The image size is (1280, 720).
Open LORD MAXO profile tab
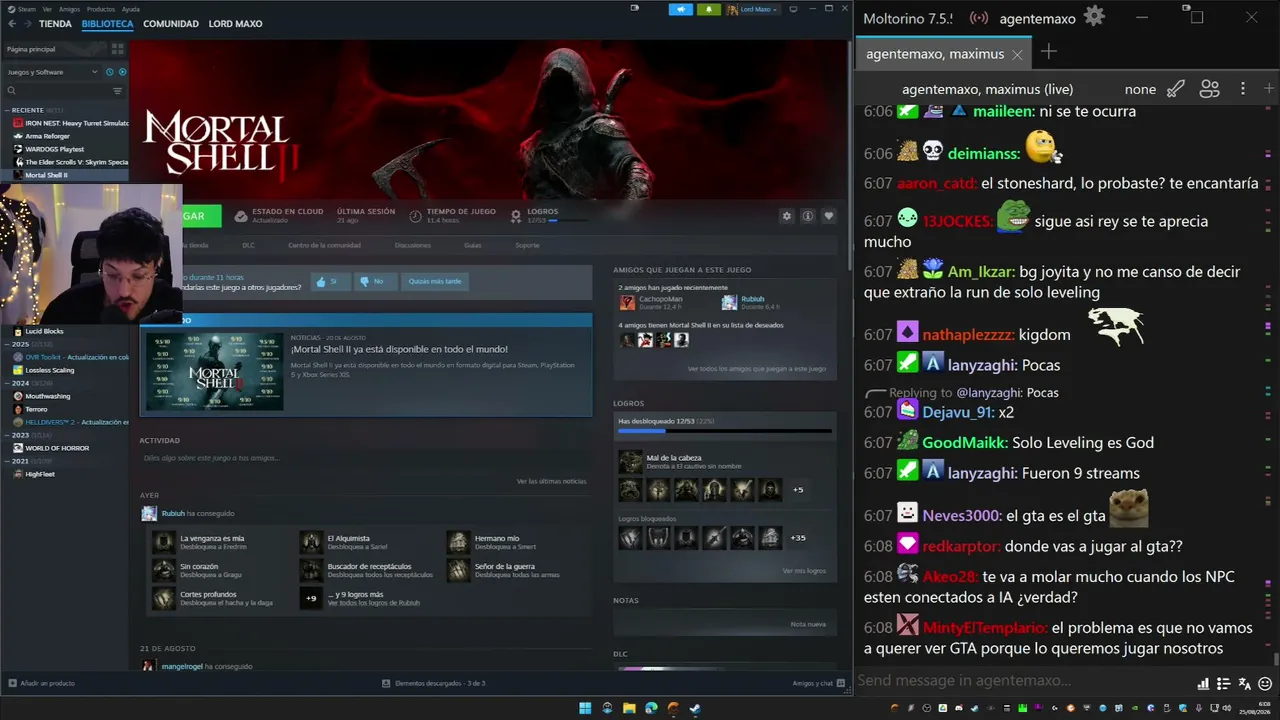pyautogui.click(x=235, y=23)
